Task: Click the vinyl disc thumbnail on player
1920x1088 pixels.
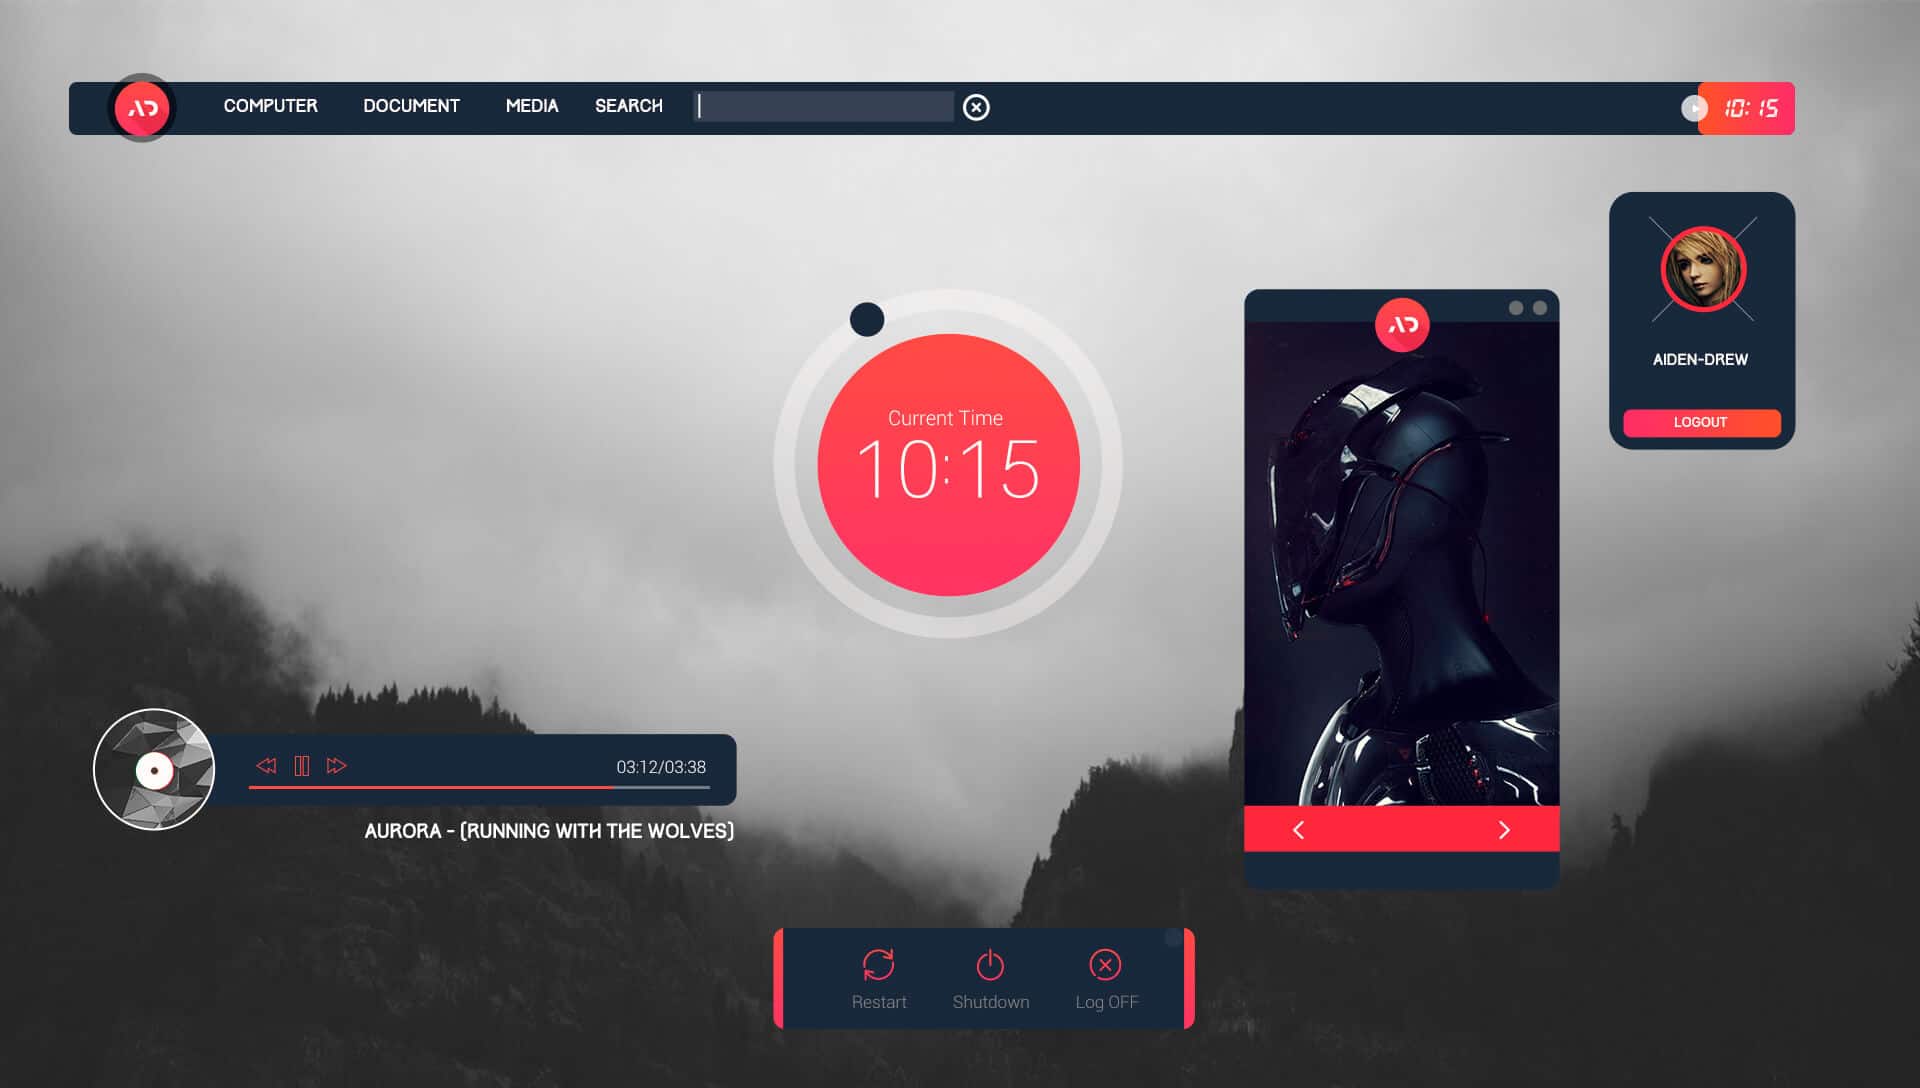Action: click(156, 770)
